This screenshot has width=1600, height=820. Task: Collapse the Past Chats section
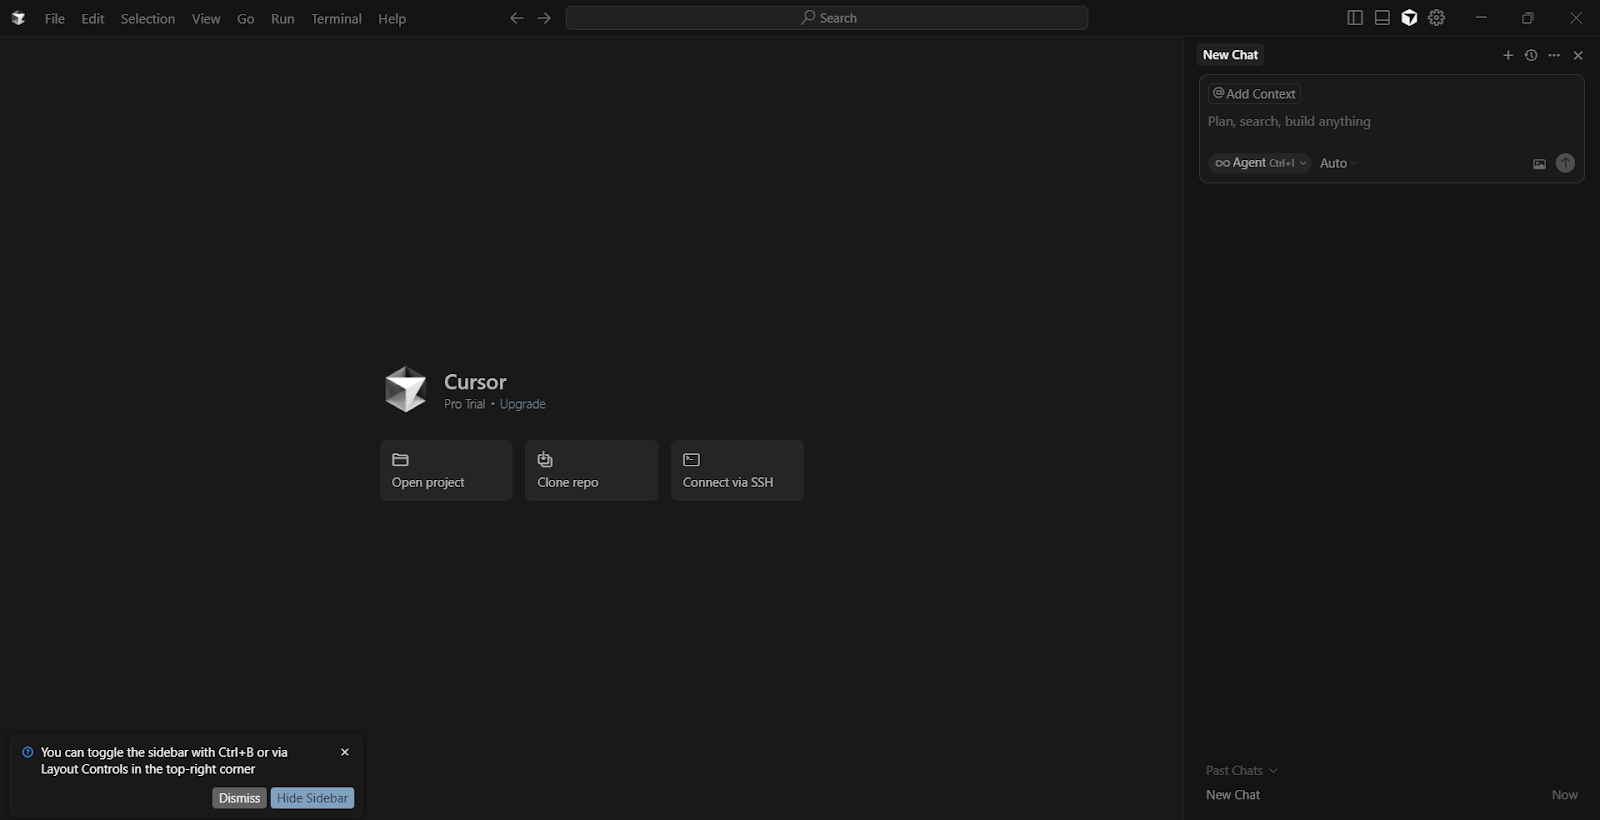pos(1241,770)
